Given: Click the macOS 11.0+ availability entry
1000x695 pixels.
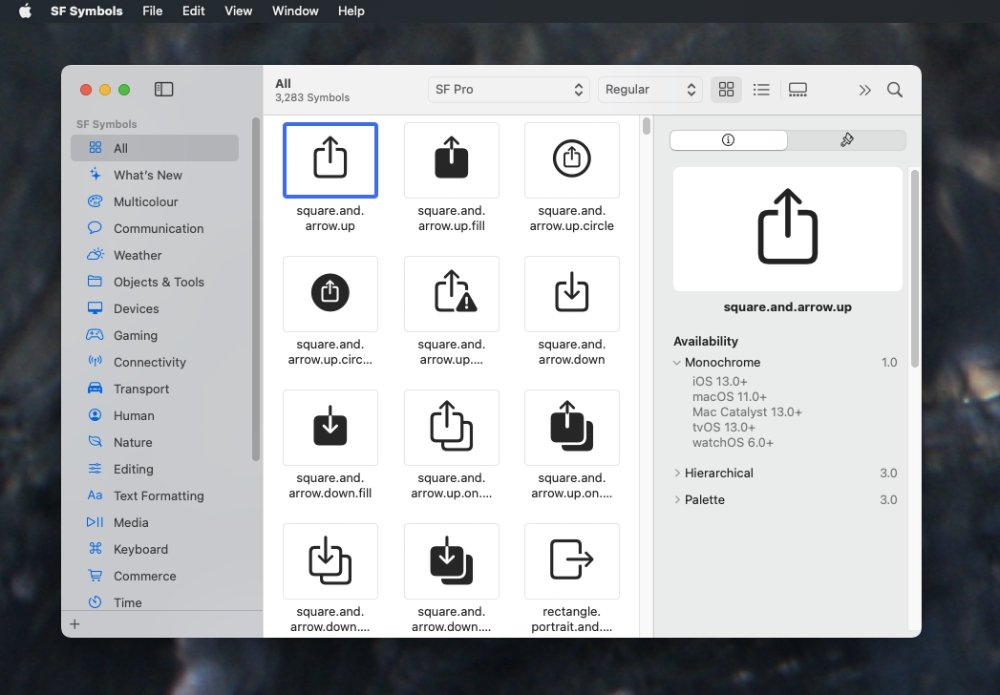Looking at the screenshot, I should (x=730, y=397).
